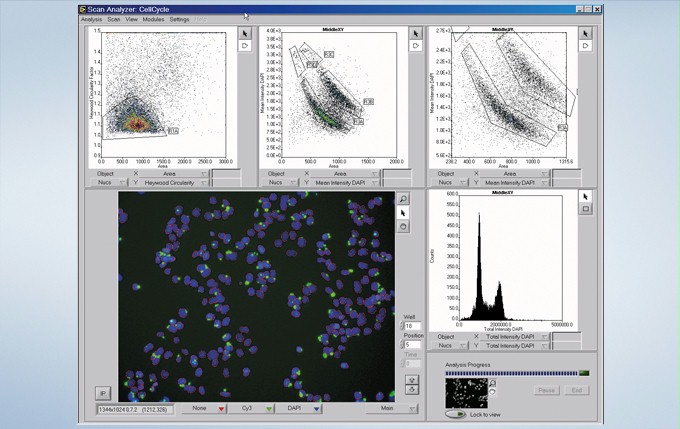The image size is (680, 429).
Task: Click the disabled Time input field
Action: pyautogui.click(x=412, y=364)
